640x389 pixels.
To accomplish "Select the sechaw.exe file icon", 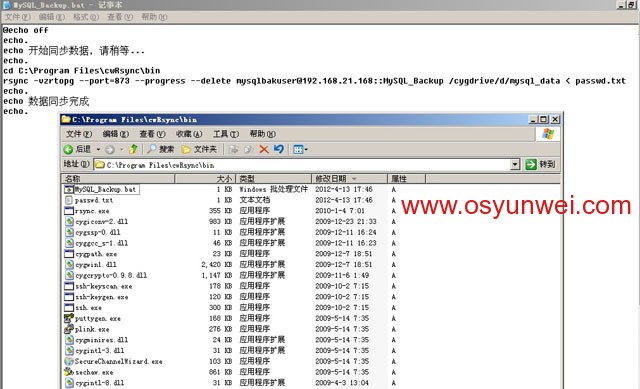I will tap(69, 372).
